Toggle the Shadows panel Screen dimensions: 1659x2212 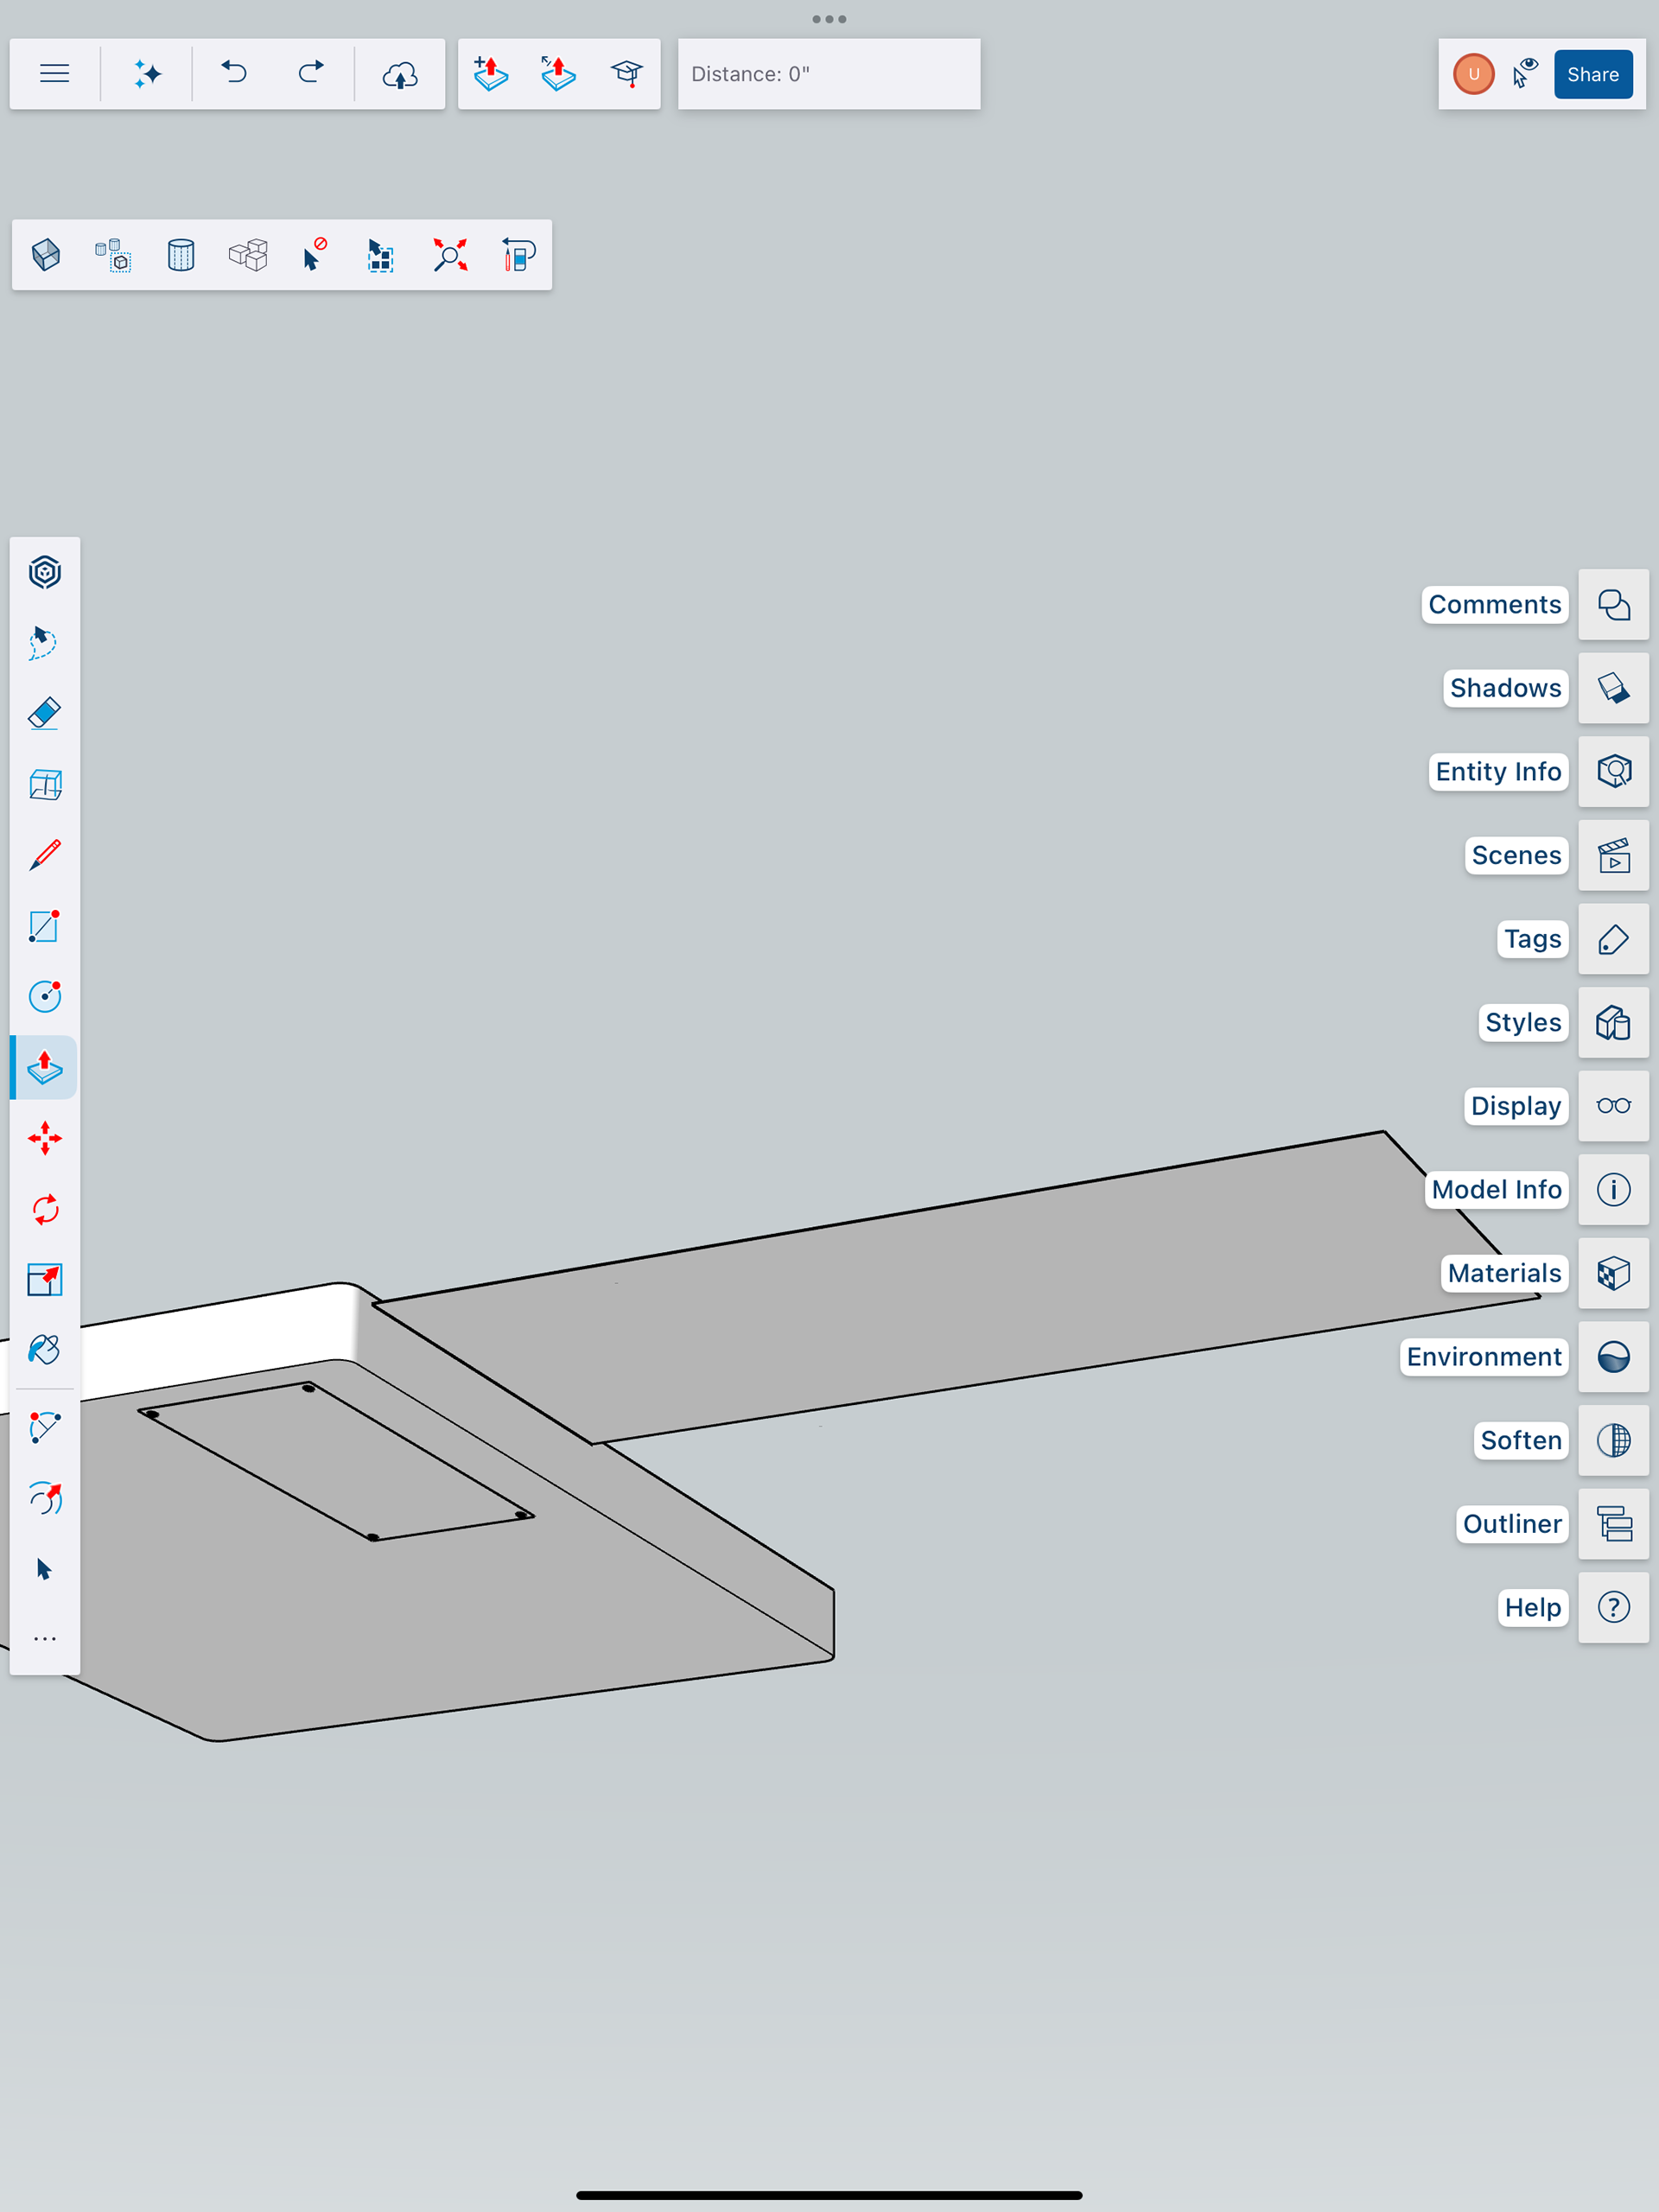click(x=1613, y=688)
